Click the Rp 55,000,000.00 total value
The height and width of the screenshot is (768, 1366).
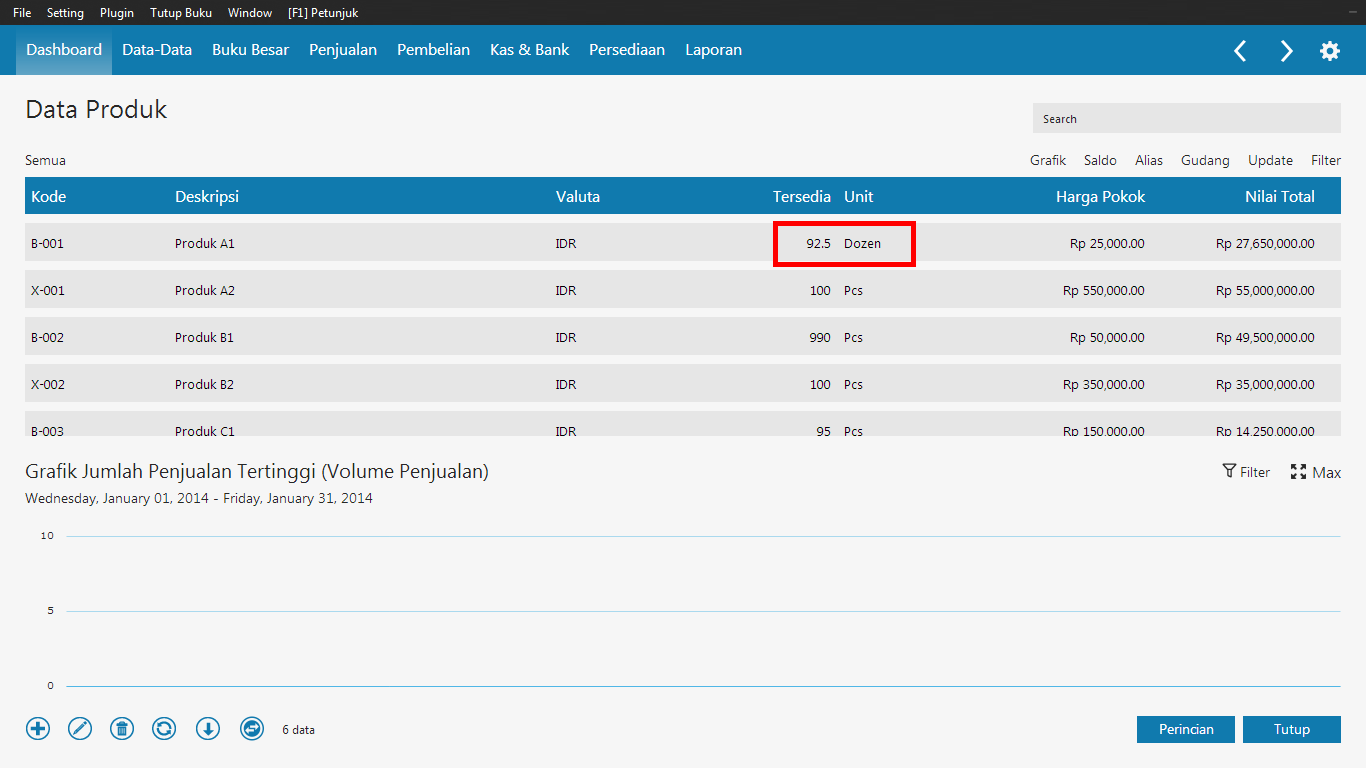[1265, 290]
